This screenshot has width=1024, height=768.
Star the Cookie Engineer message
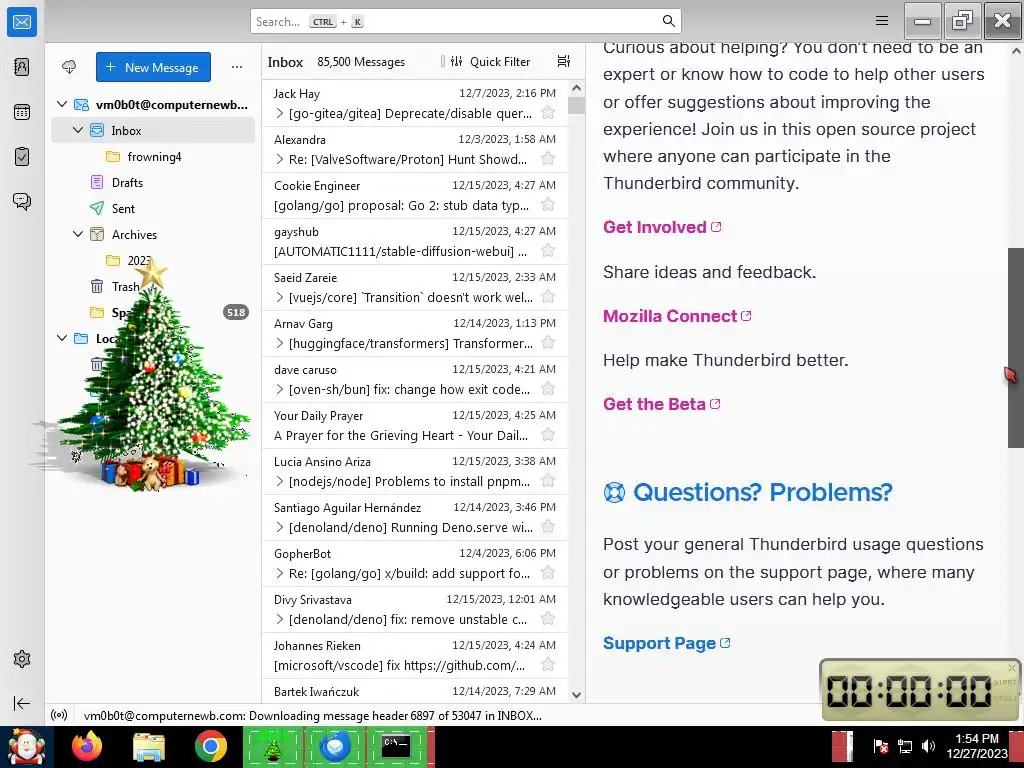(x=548, y=205)
